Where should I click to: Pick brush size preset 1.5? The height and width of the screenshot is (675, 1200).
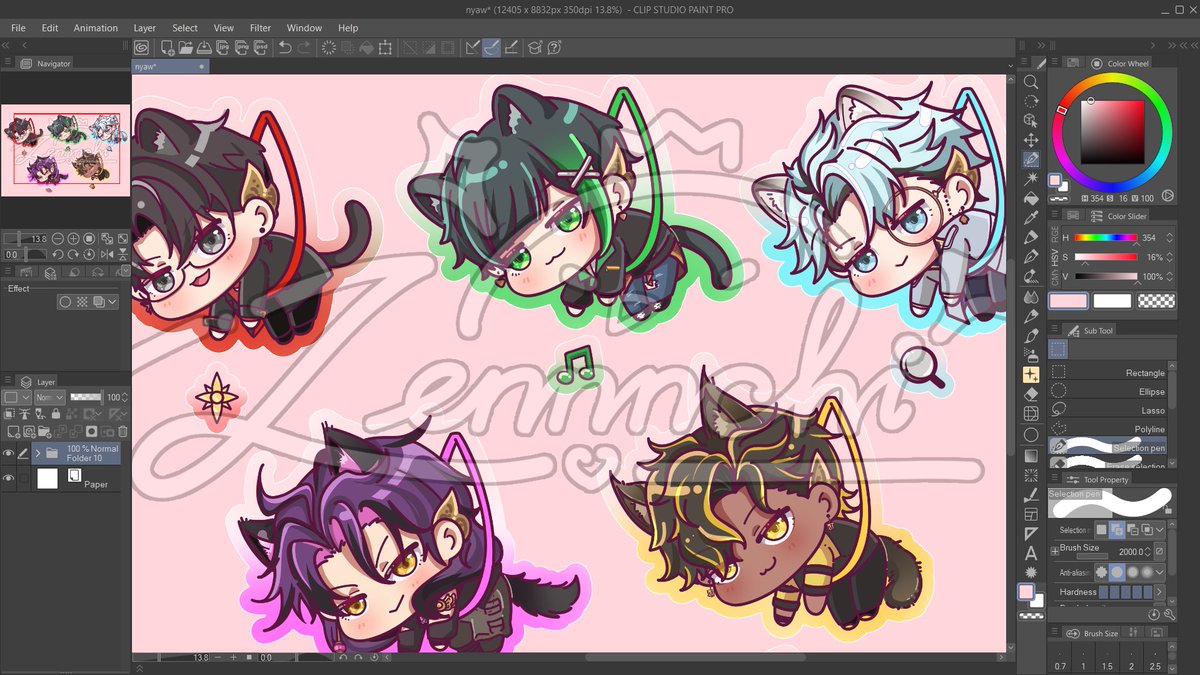click(1107, 658)
